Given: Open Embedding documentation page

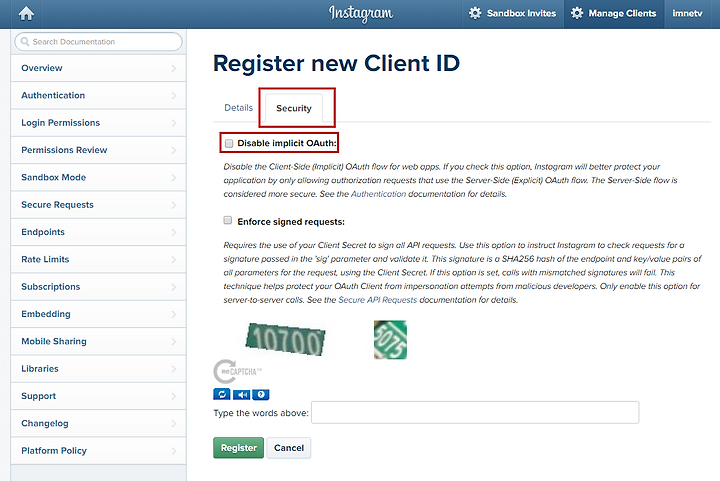Looking at the screenshot, I should (98, 314).
